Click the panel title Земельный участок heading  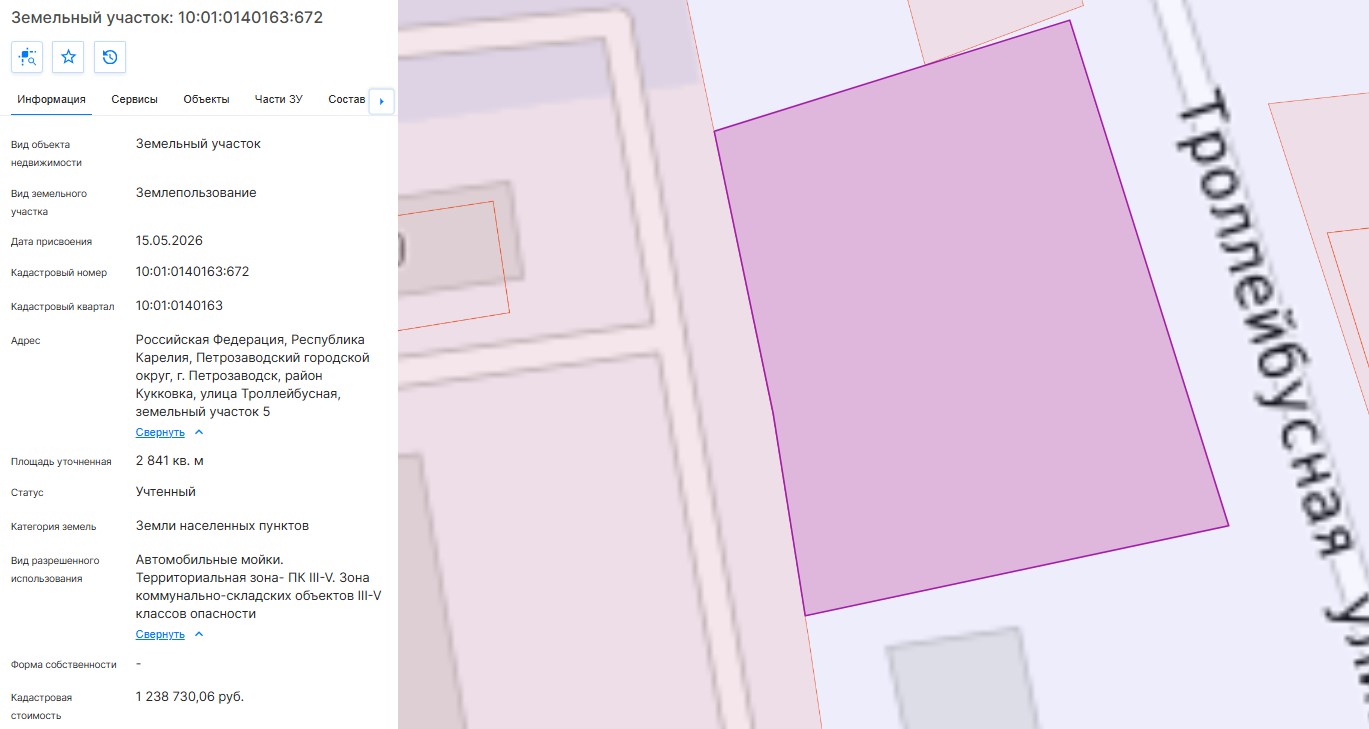tap(167, 18)
